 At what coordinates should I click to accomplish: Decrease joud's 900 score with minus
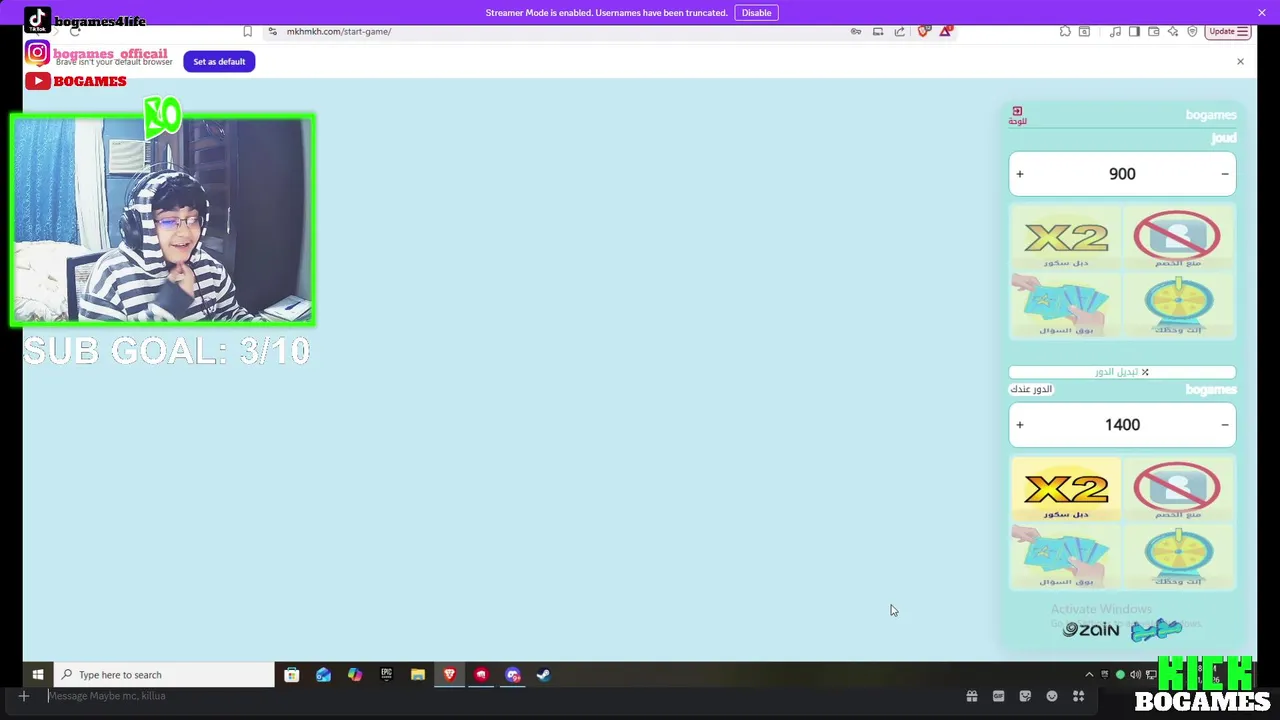(x=1224, y=174)
